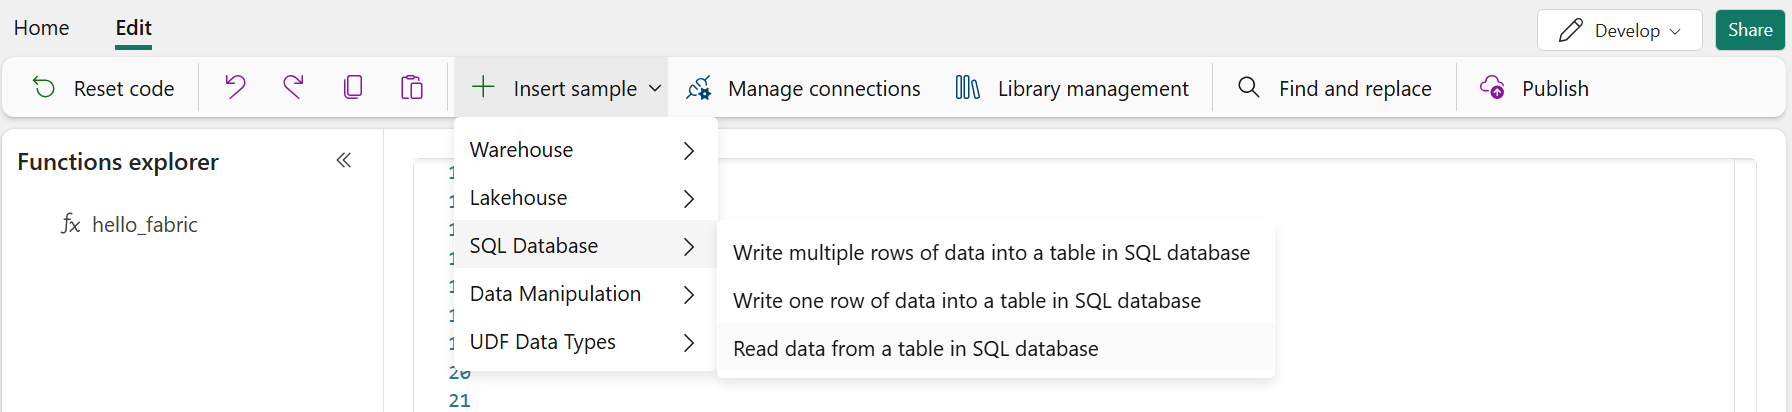Expand the Warehouse submenu
The image size is (1792, 412).
pyautogui.click(x=585, y=150)
